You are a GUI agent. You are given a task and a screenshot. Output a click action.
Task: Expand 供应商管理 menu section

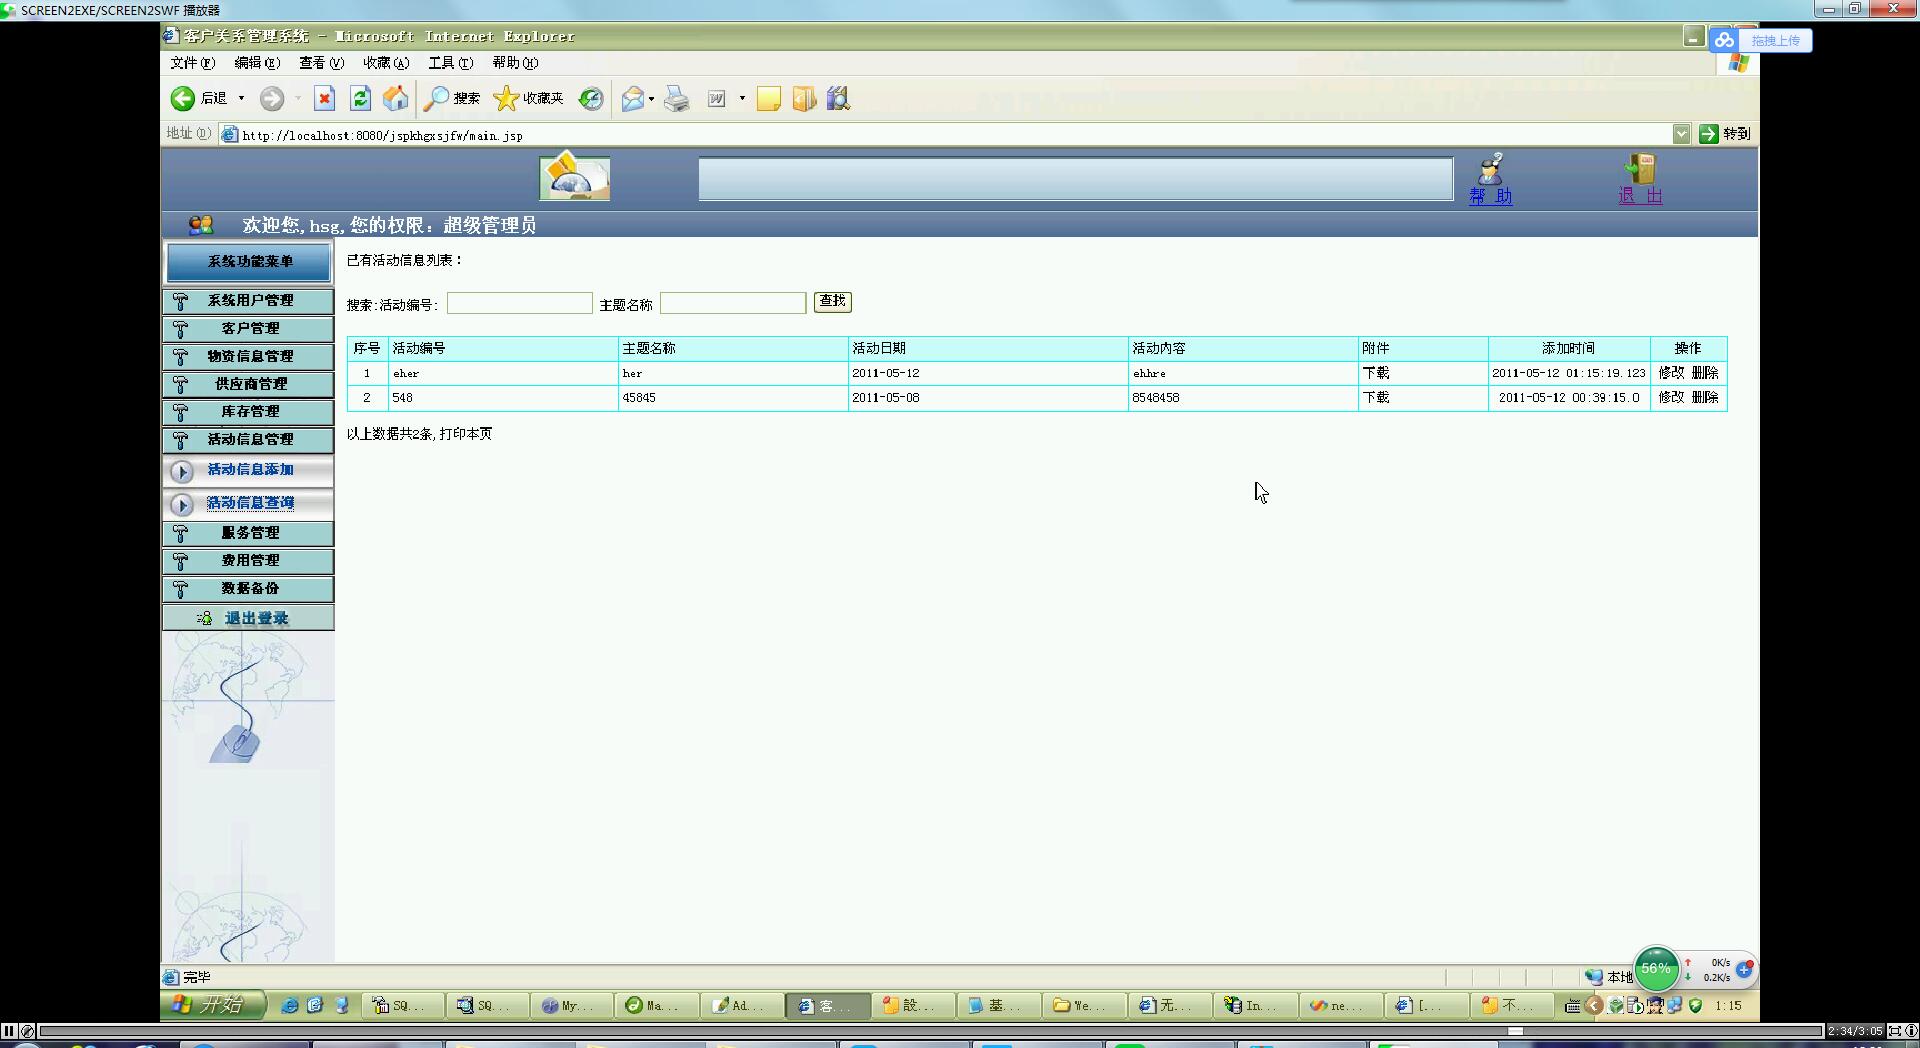tap(248, 384)
